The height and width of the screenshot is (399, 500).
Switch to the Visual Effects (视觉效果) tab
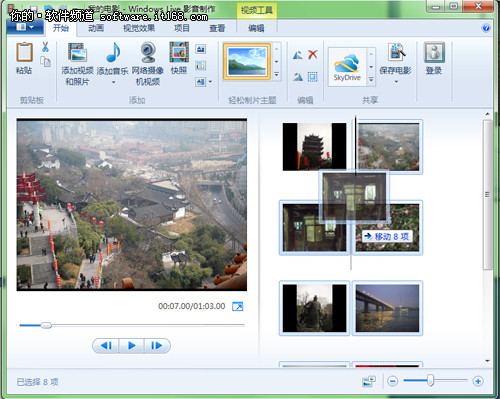139,28
